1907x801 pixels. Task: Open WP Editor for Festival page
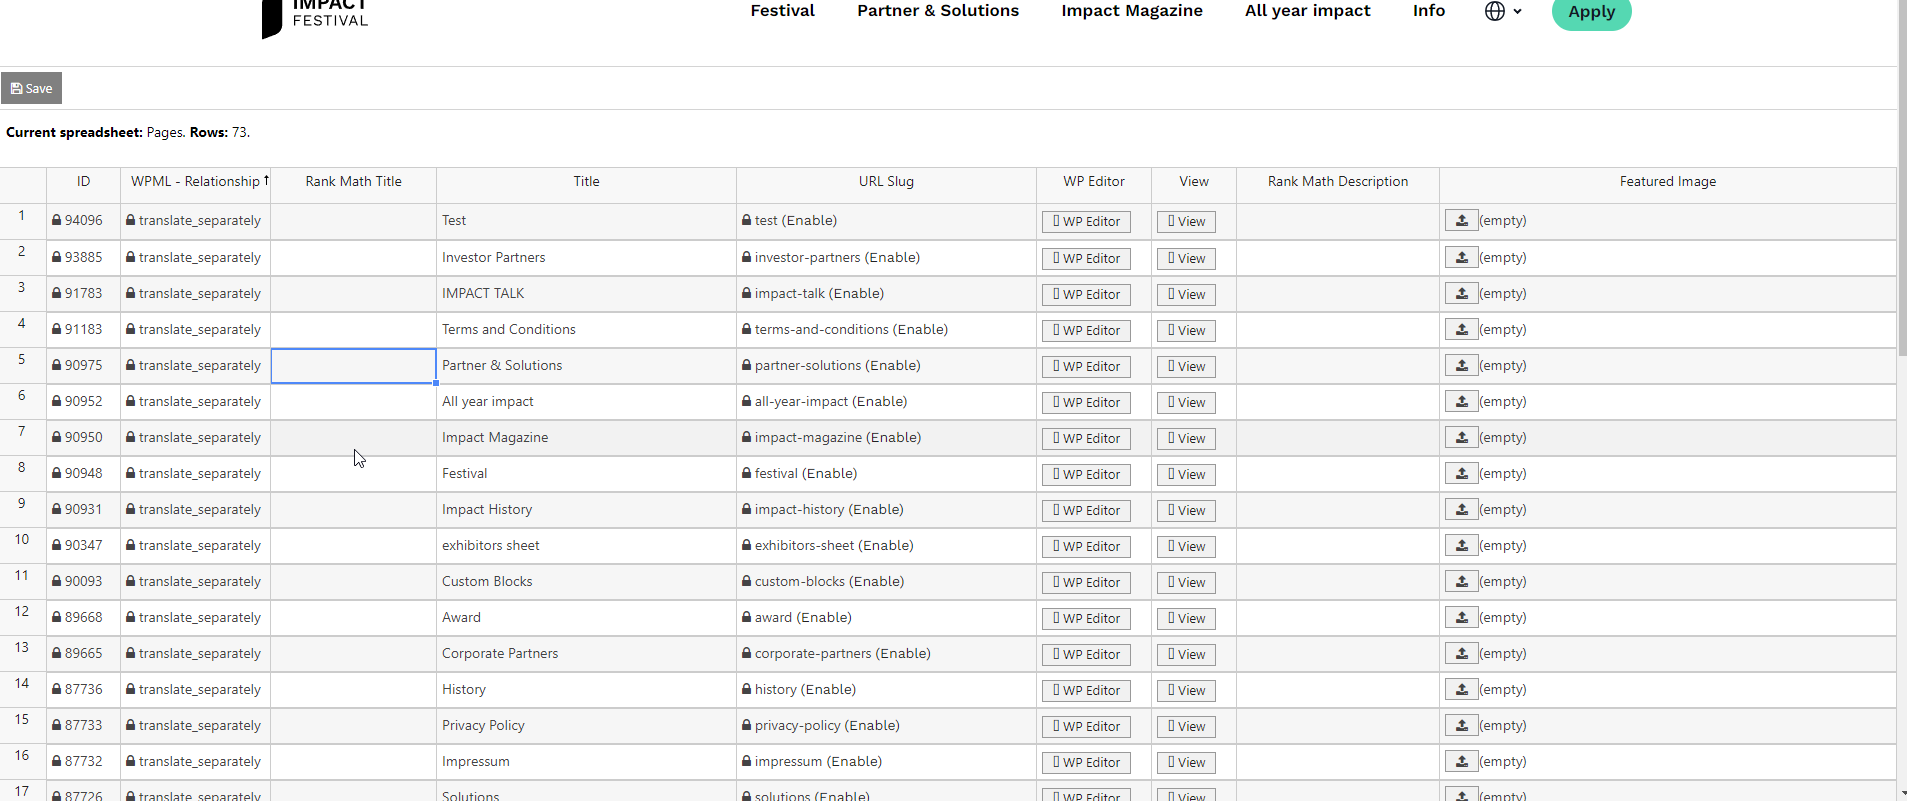(1086, 475)
